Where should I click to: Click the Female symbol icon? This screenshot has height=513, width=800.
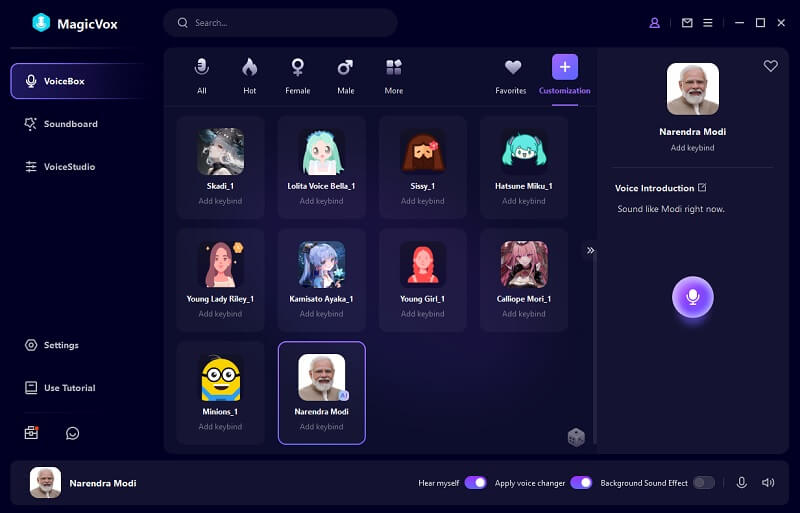tap(297, 67)
